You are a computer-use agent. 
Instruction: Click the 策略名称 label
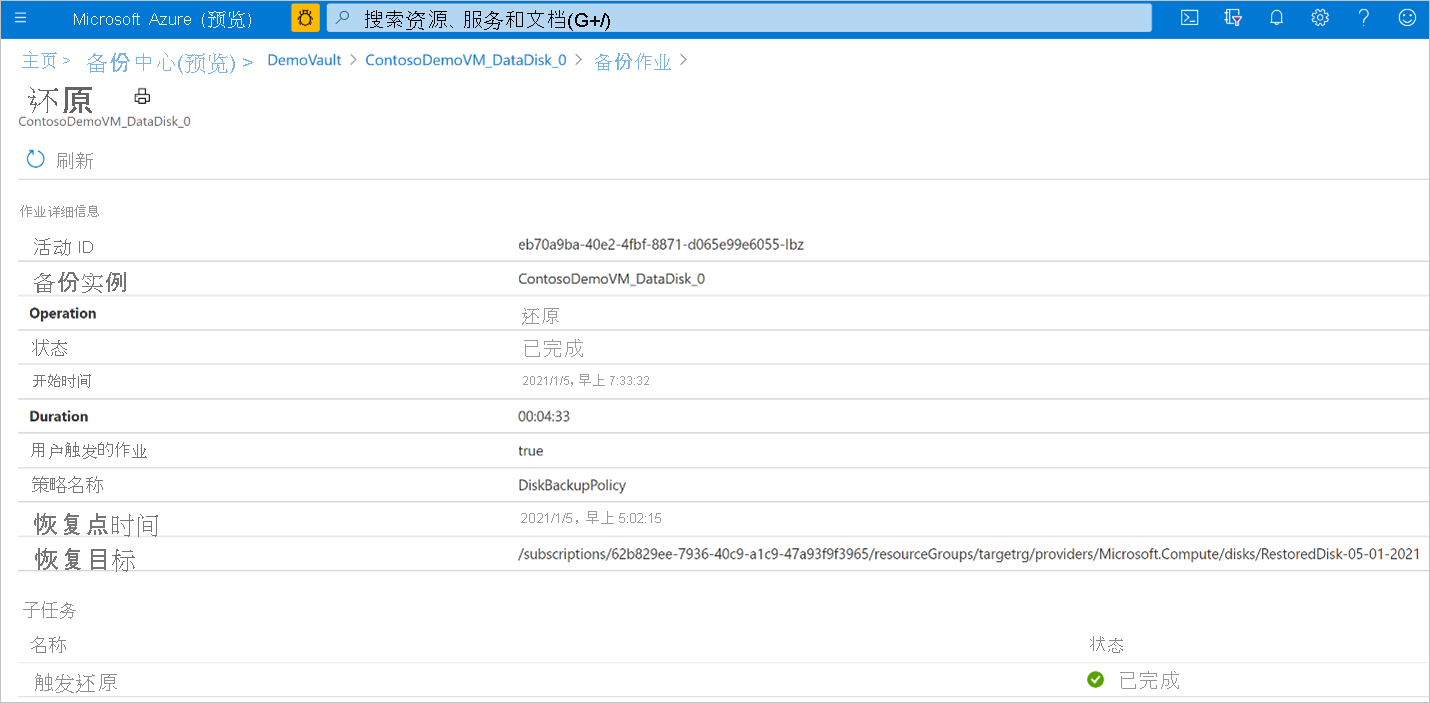tap(68, 485)
